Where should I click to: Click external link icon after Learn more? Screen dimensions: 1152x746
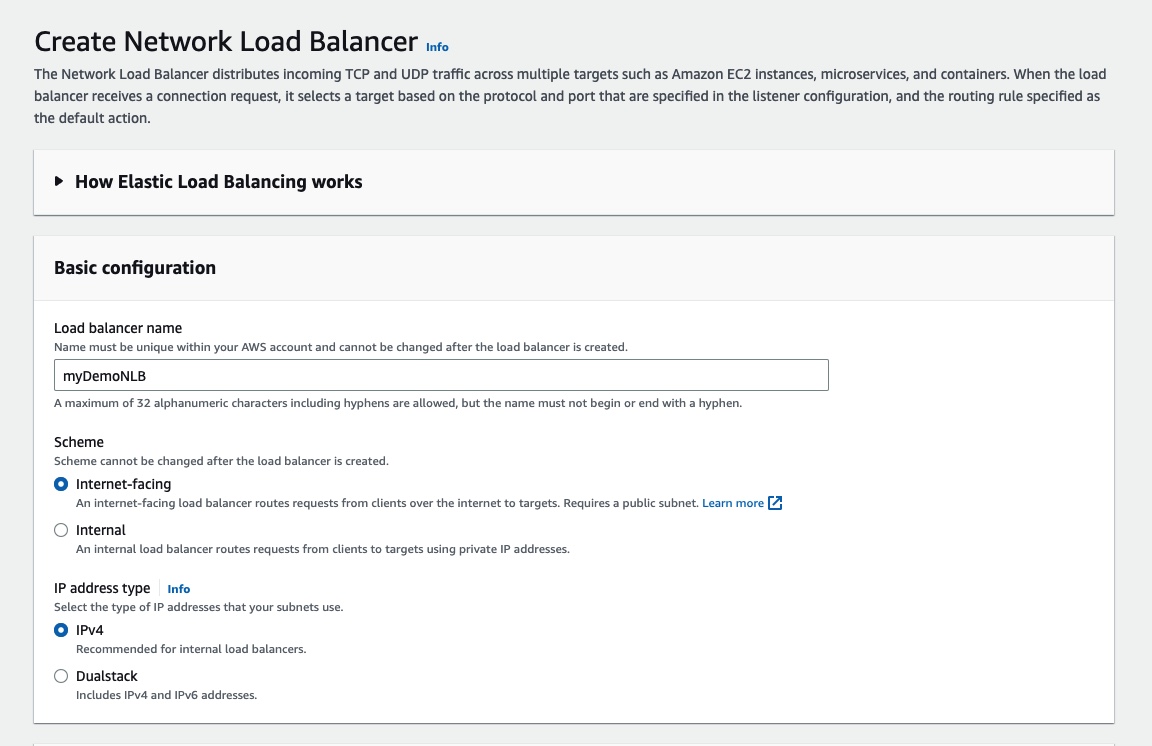[775, 503]
